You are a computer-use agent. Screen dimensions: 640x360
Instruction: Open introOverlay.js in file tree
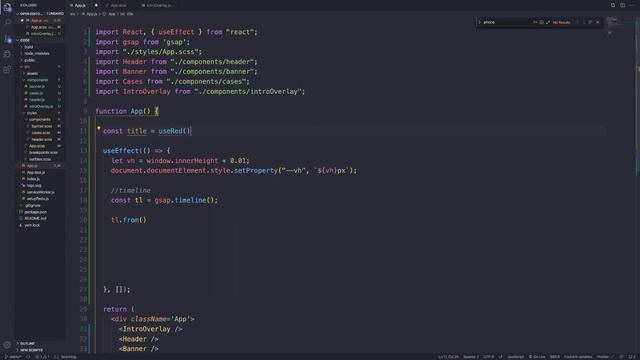(x=40, y=106)
